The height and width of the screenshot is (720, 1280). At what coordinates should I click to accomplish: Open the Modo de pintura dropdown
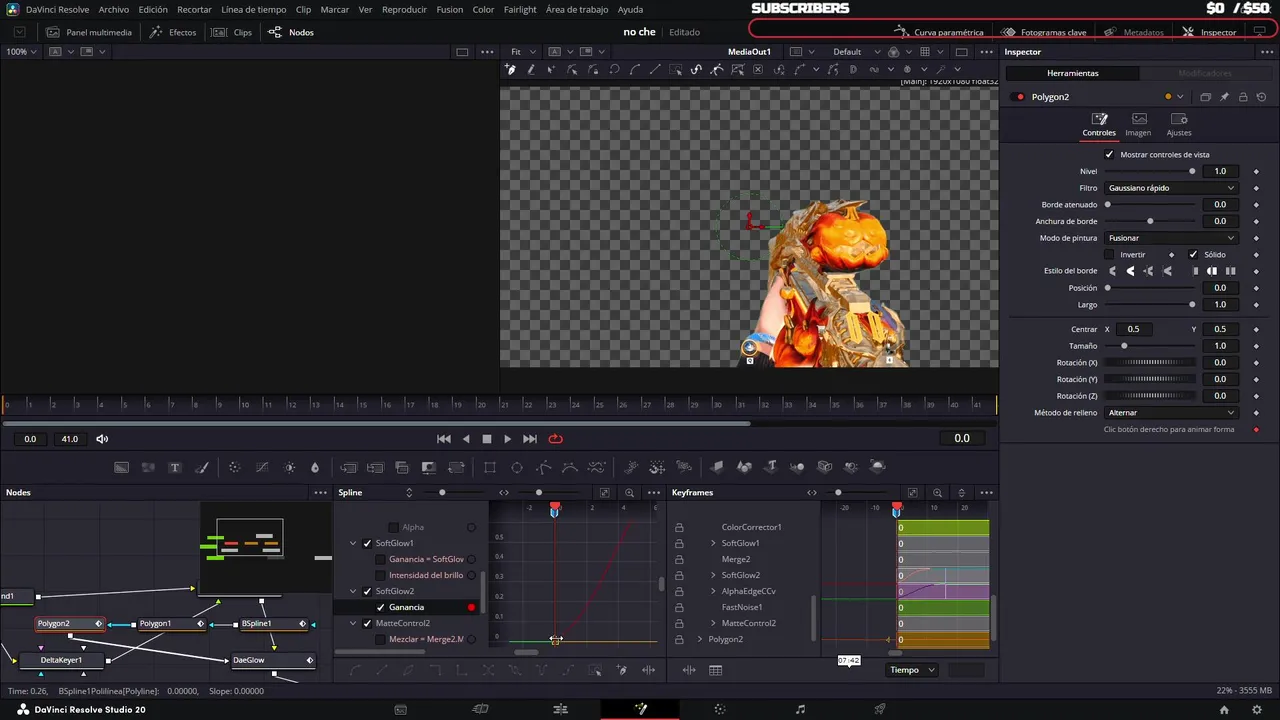1171,238
